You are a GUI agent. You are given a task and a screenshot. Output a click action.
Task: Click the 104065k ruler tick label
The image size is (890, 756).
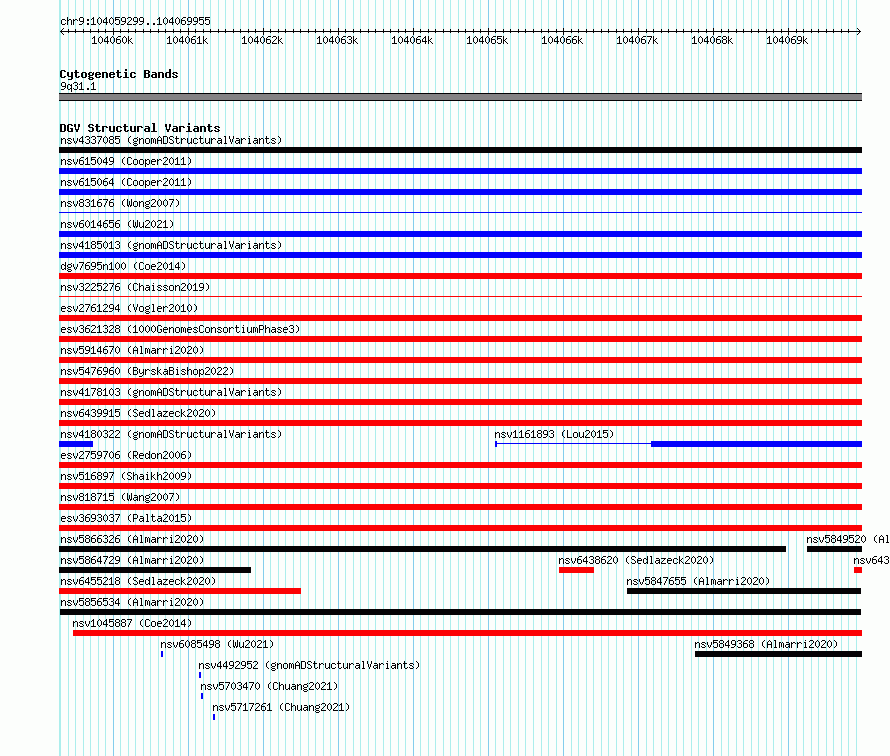pyautogui.click(x=487, y=40)
